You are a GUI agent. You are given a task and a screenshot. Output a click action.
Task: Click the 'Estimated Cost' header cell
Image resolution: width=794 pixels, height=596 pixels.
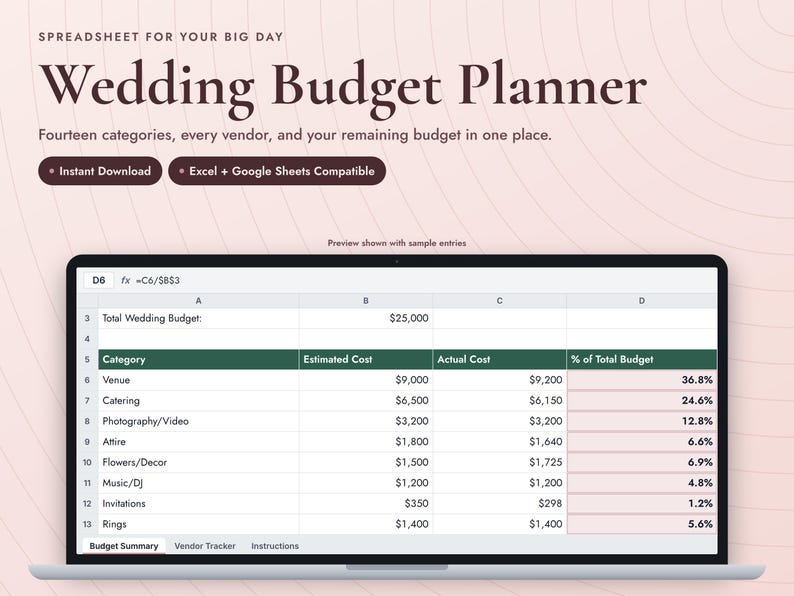tap(366, 360)
